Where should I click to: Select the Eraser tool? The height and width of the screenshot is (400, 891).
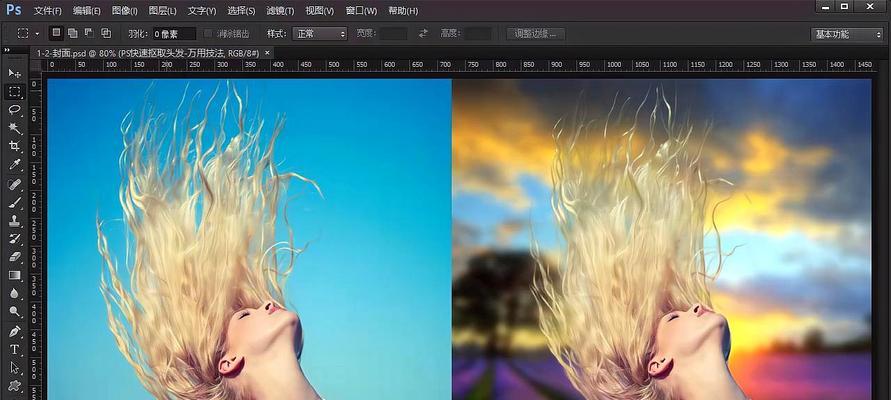pyautogui.click(x=15, y=257)
